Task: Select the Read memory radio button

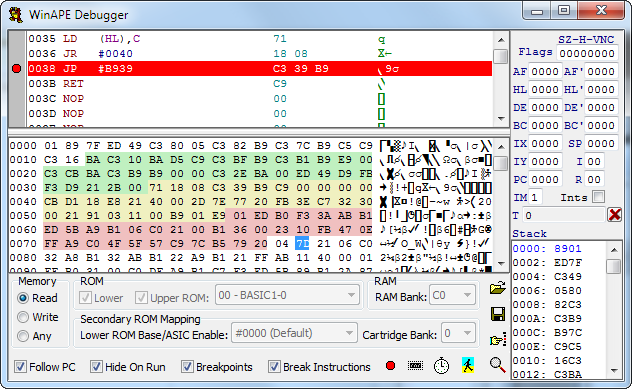Action: coord(23,298)
